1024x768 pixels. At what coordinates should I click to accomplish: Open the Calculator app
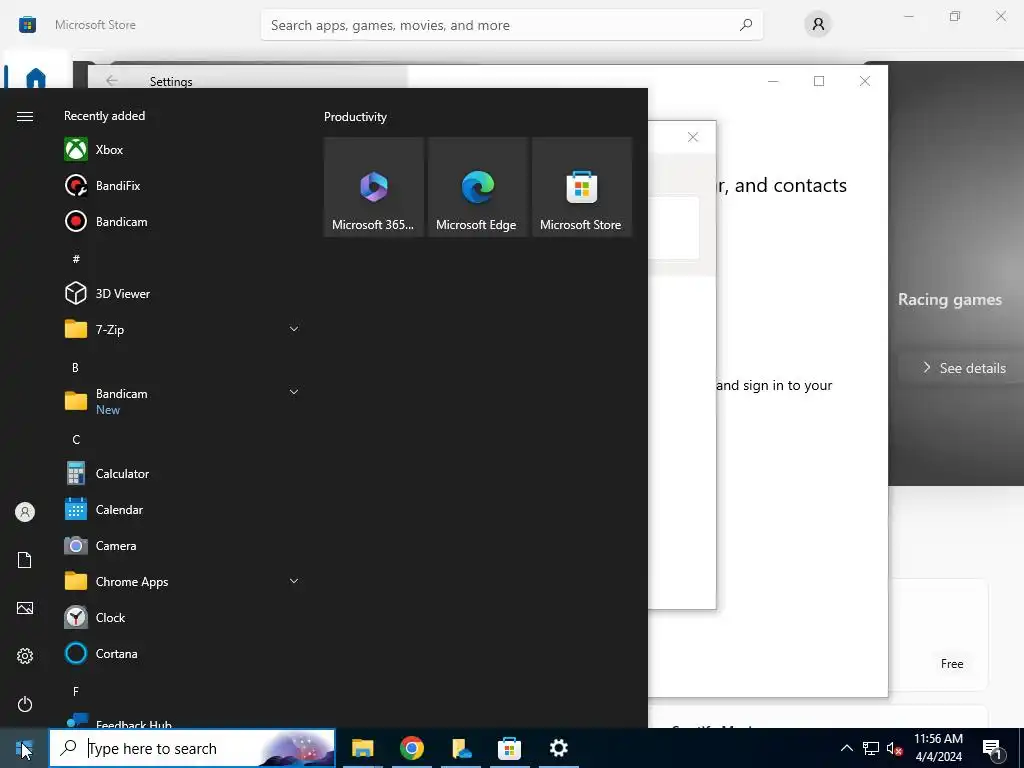pos(183,473)
